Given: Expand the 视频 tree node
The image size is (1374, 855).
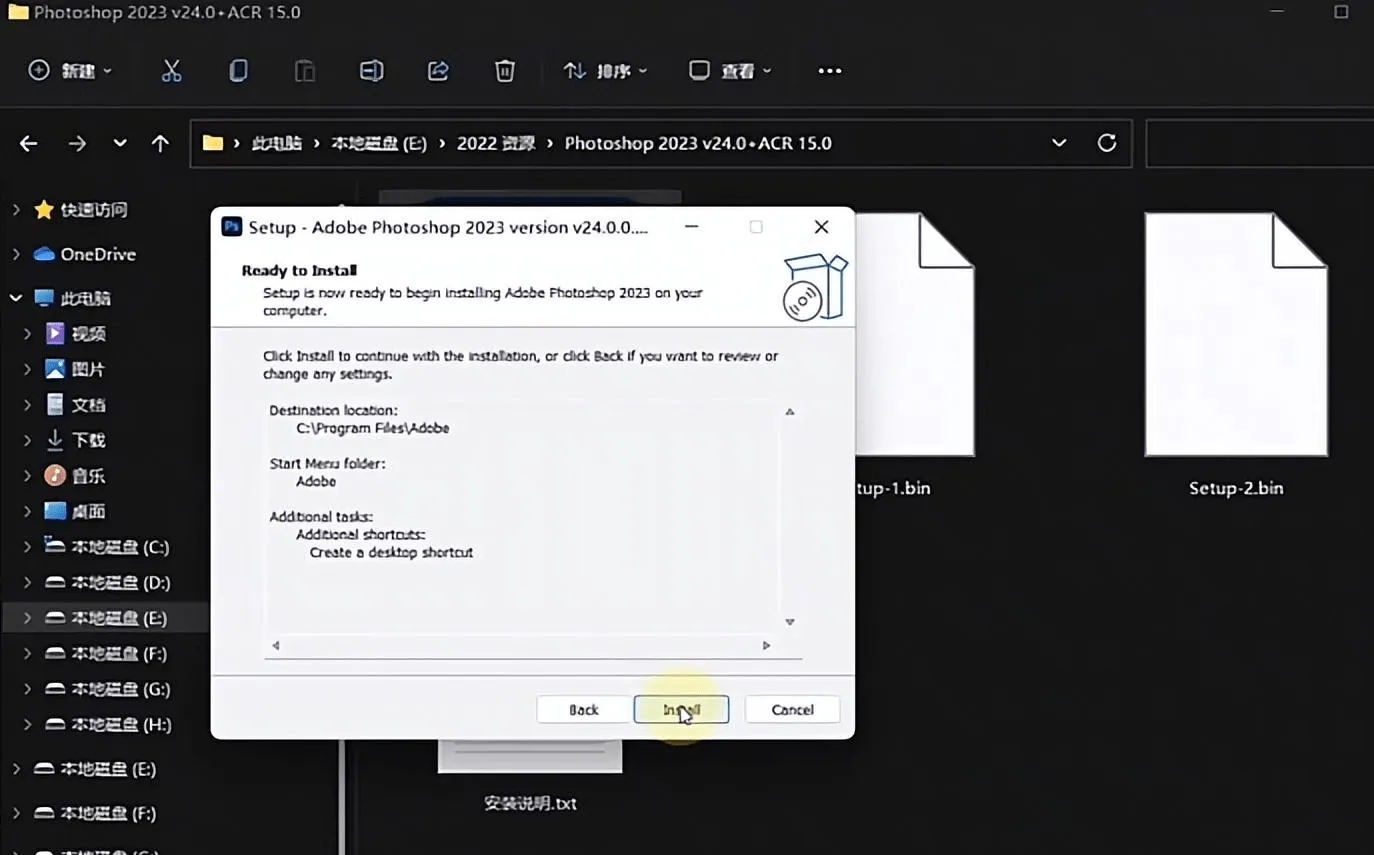Looking at the screenshot, I should tap(28, 334).
